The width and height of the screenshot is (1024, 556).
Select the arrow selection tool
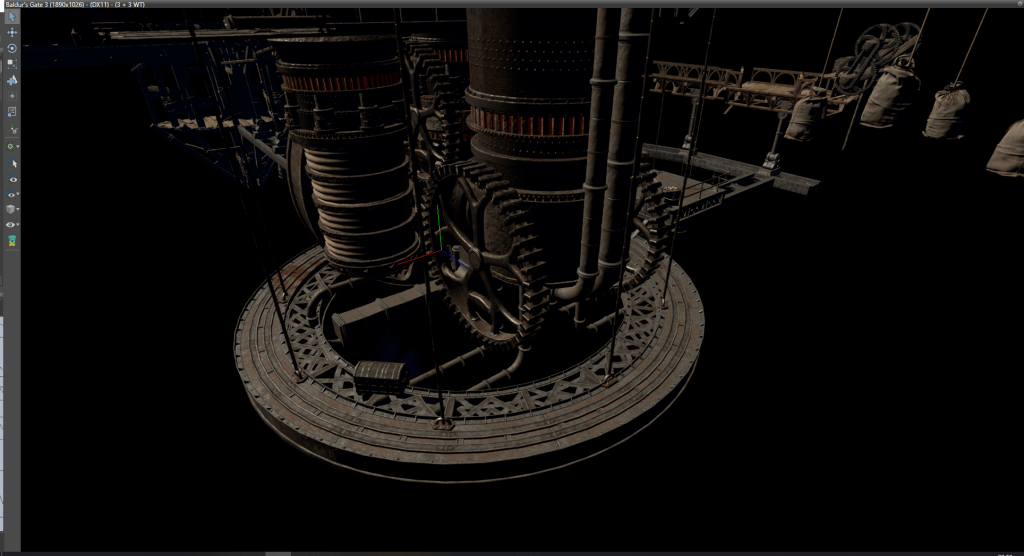point(12,17)
